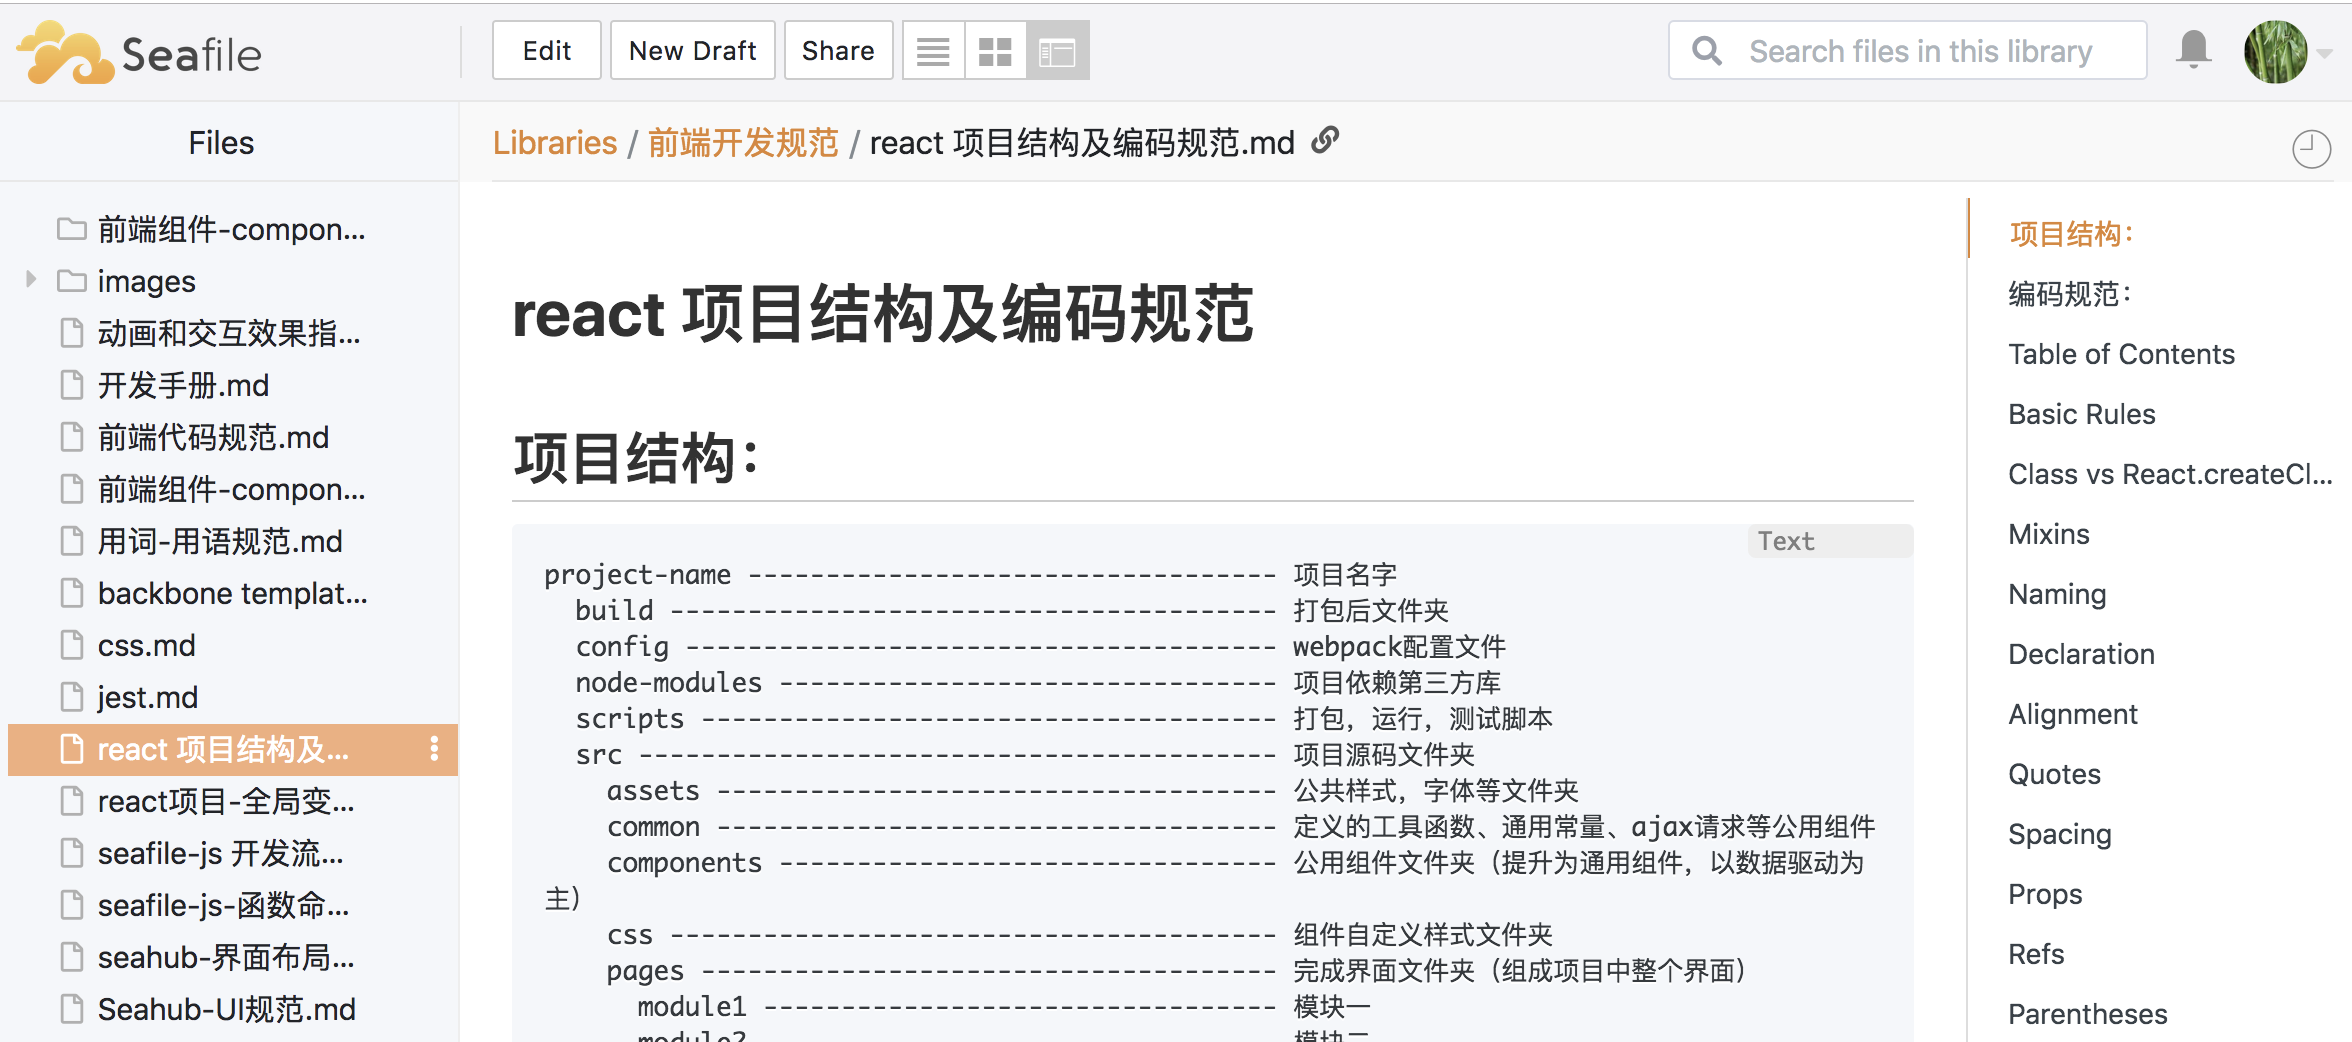Viewport: 2352px width, 1042px height.
Task: Open the jest.md file icon
Action: coord(72,697)
